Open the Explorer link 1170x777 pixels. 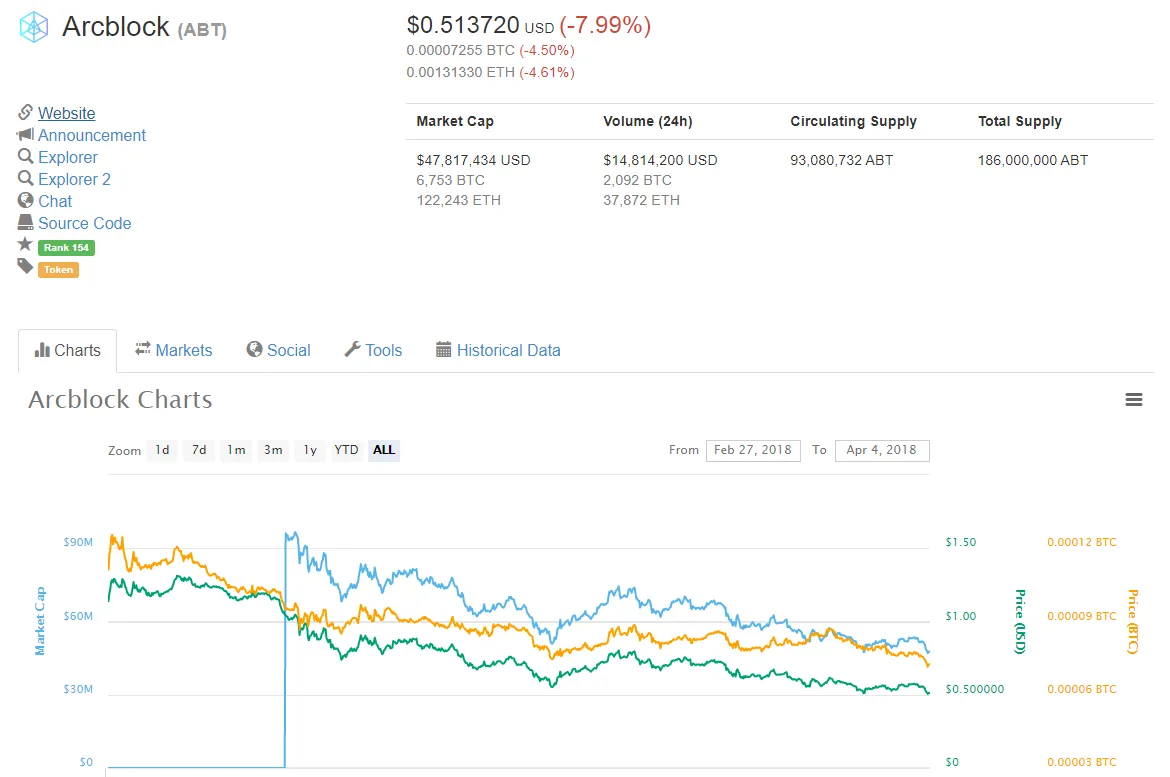point(68,157)
